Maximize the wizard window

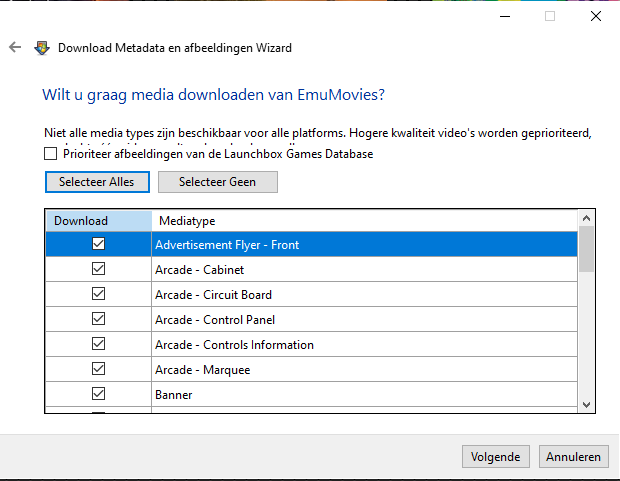(x=550, y=16)
